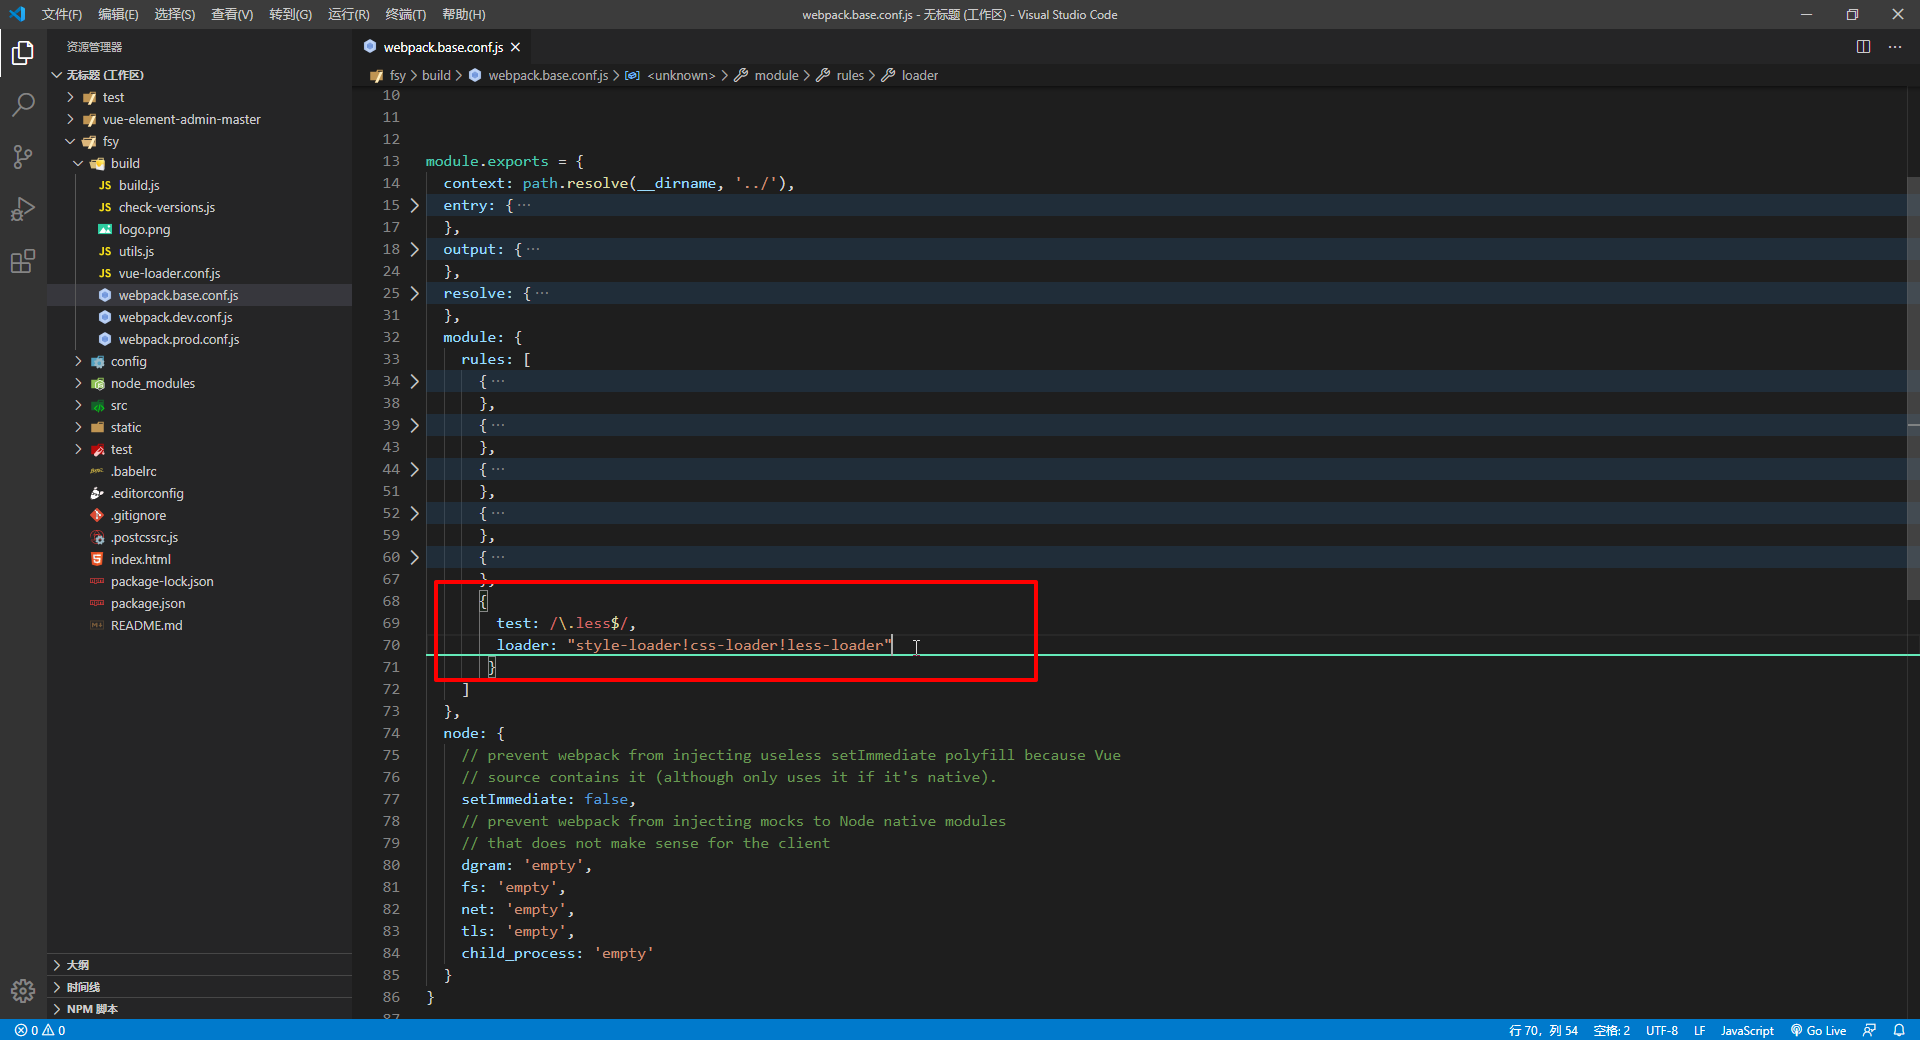Open .babelrc file

tap(199, 471)
